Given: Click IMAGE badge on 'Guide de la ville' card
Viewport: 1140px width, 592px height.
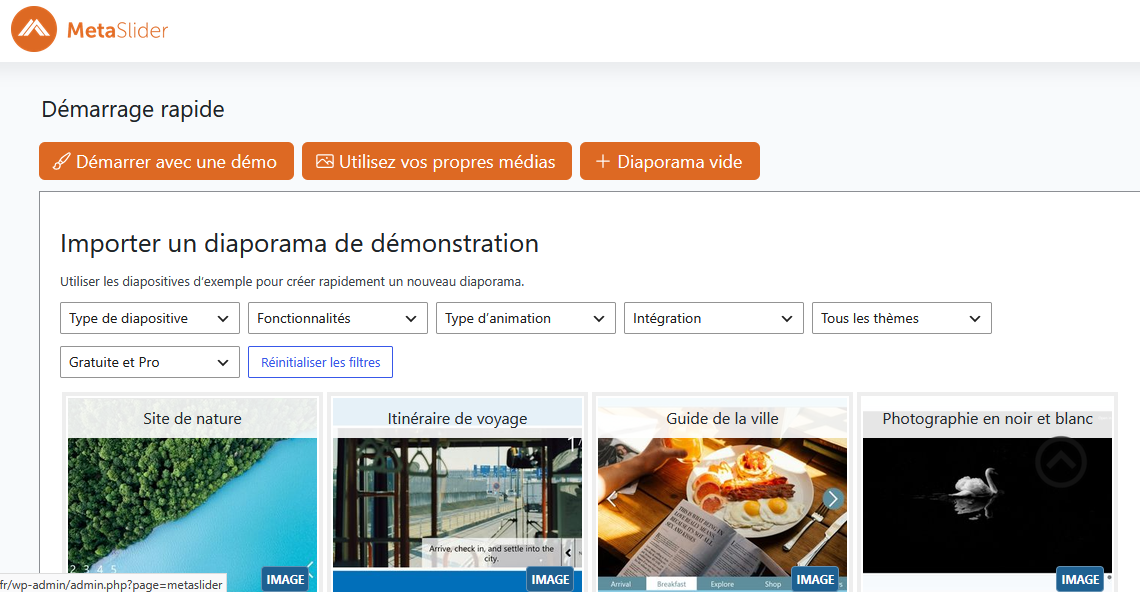Looking at the screenshot, I should coord(815,580).
